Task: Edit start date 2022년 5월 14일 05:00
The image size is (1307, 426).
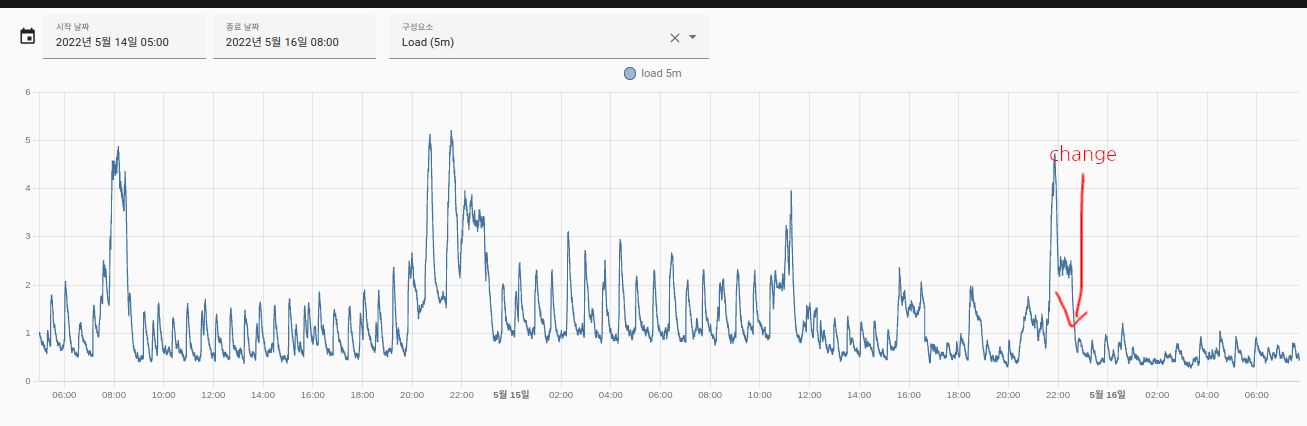Action: pyautogui.click(x=112, y=43)
